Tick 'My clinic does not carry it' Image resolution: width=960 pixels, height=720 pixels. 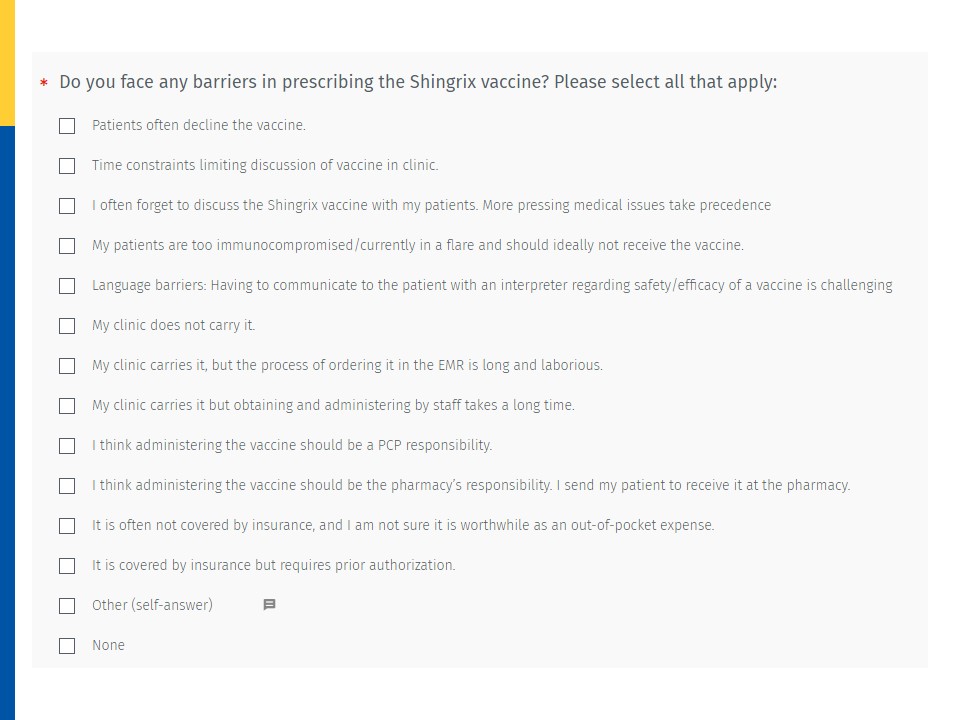(x=67, y=326)
